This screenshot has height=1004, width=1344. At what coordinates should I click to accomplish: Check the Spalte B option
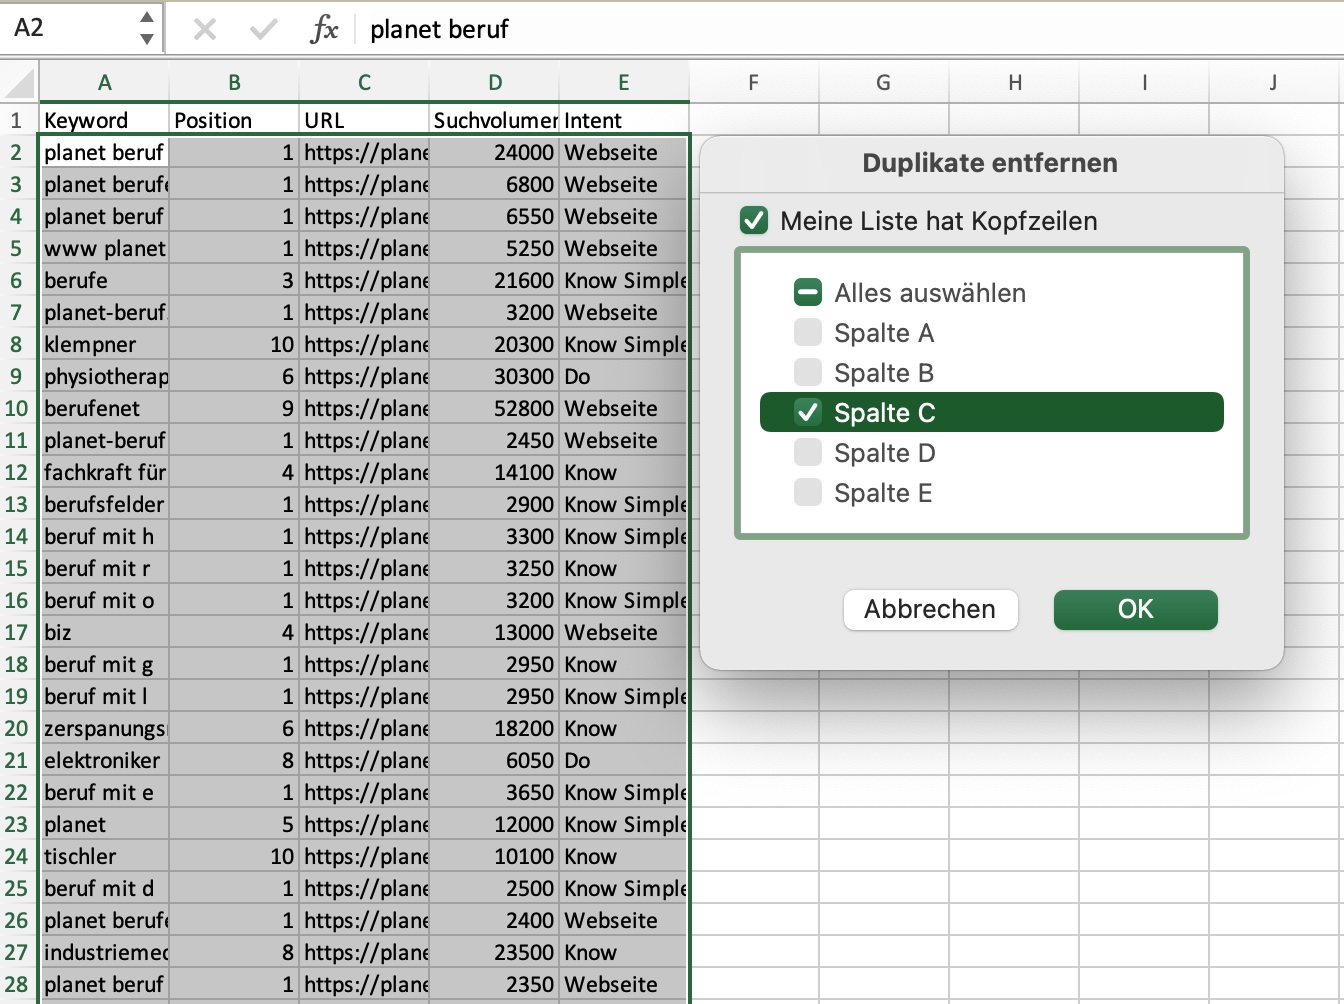point(807,373)
